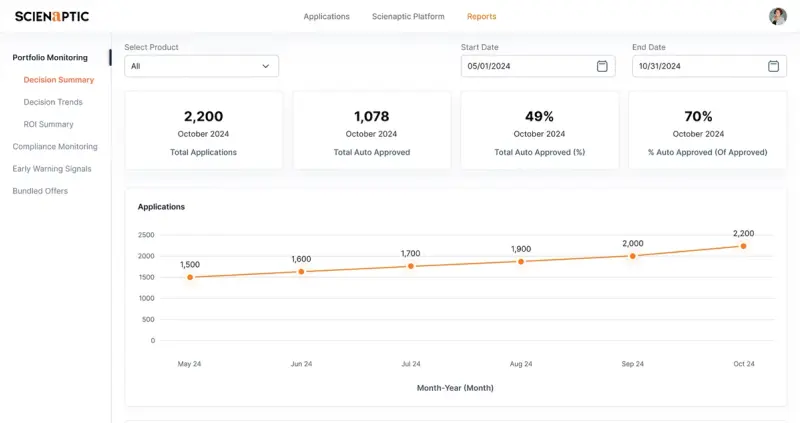This screenshot has height=423, width=800.
Task: Click the 1,900 data label
Action: pyautogui.click(x=521, y=248)
